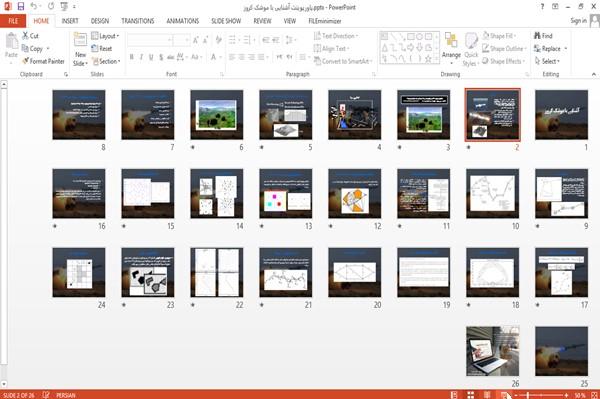Open PowerPoint Help question mark
Image resolution: width=600 pixels, height=399 pixels.
point(542,7)
